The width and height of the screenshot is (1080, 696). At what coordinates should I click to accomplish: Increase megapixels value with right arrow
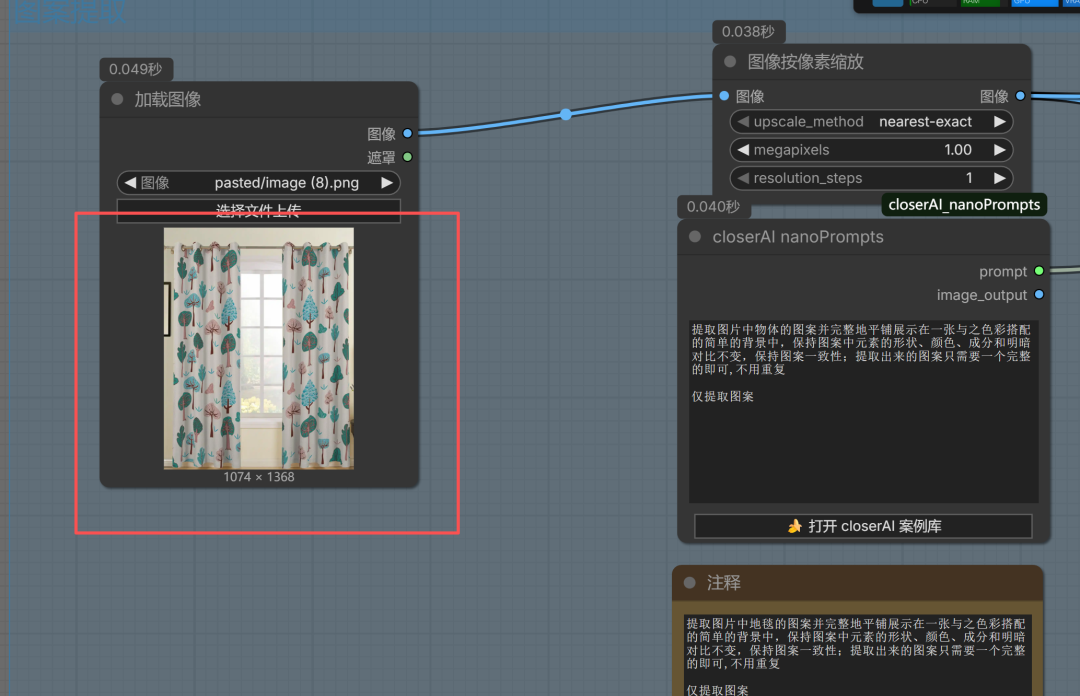click(999, 150)
